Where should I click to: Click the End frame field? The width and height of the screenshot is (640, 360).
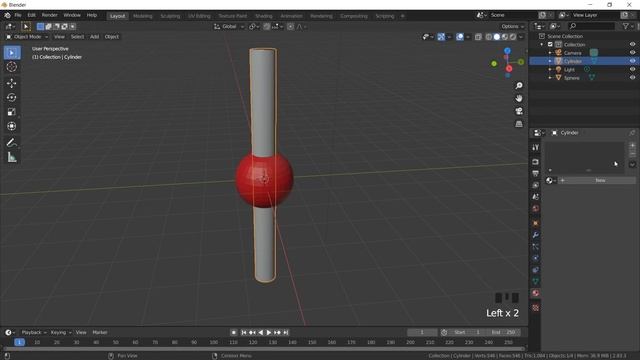tap(504, 333)
